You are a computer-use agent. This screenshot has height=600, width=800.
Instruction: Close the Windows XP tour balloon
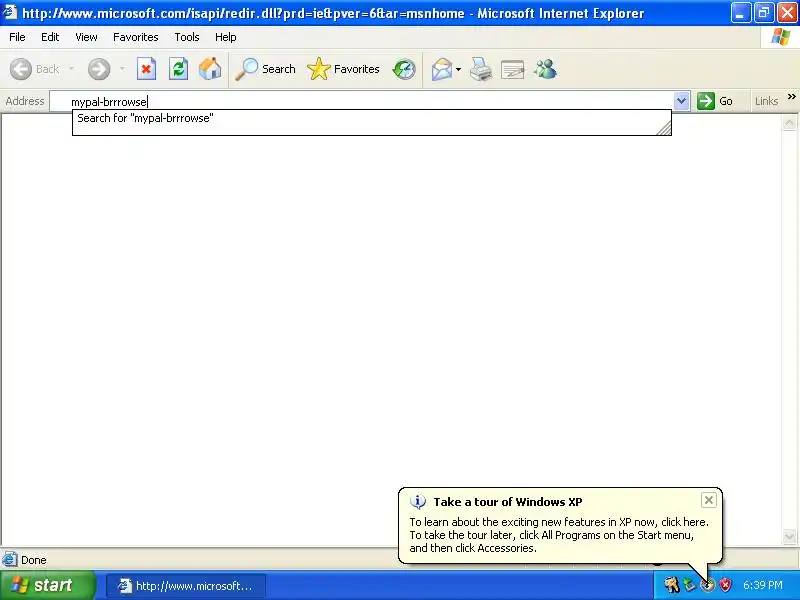tap(709, 500)
